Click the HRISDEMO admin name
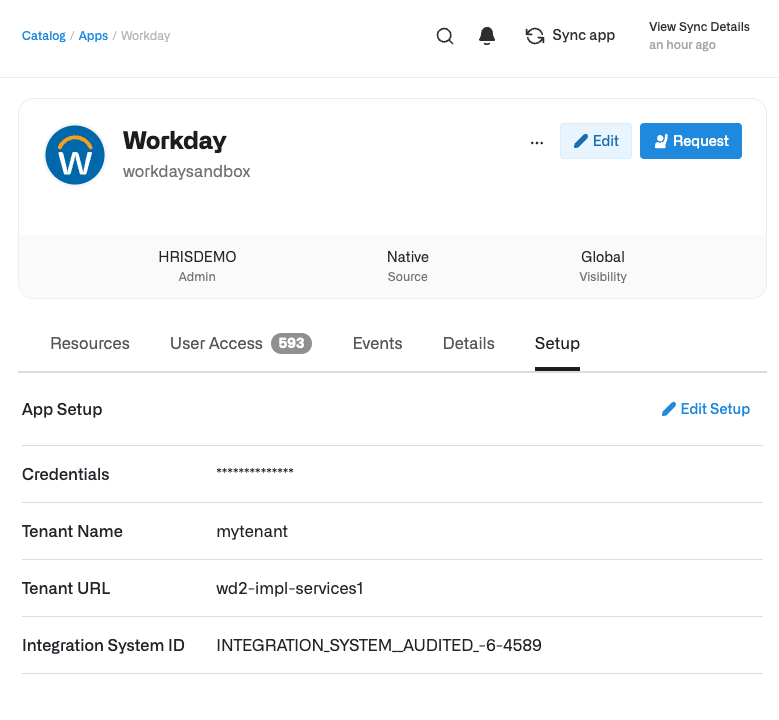 coord(197,257)
